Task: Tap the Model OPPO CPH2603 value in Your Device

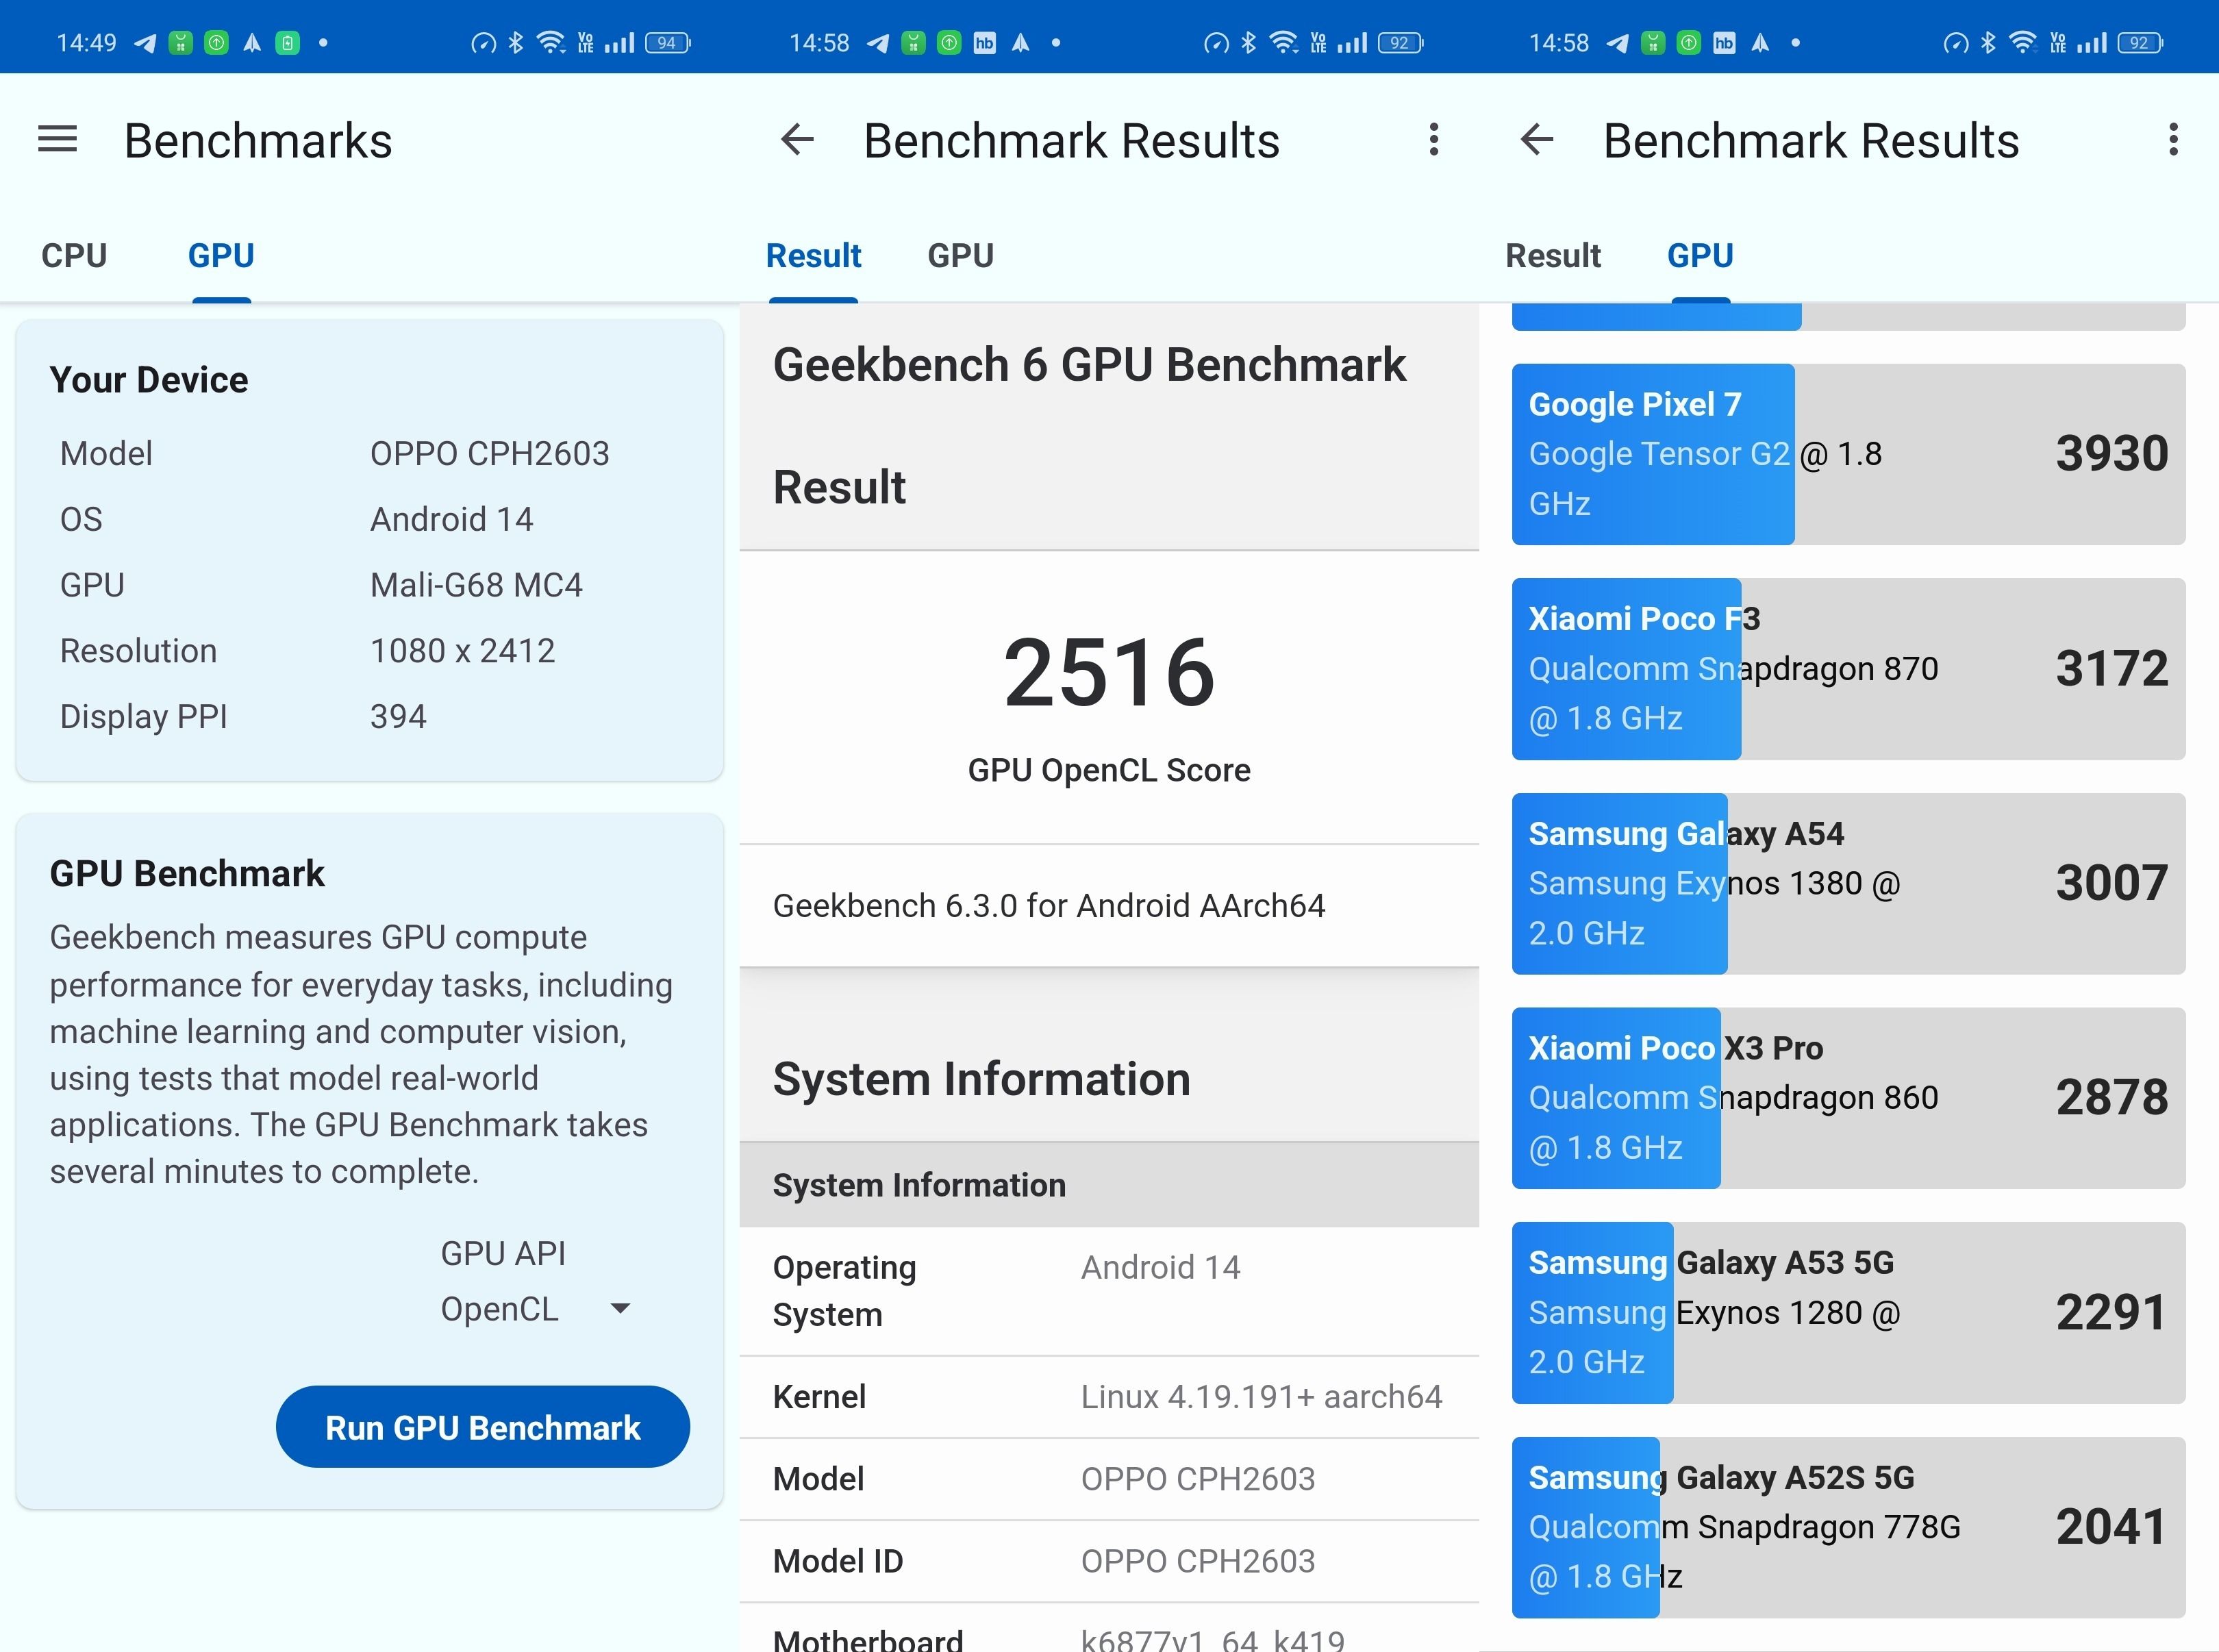Action: point(489,454)
